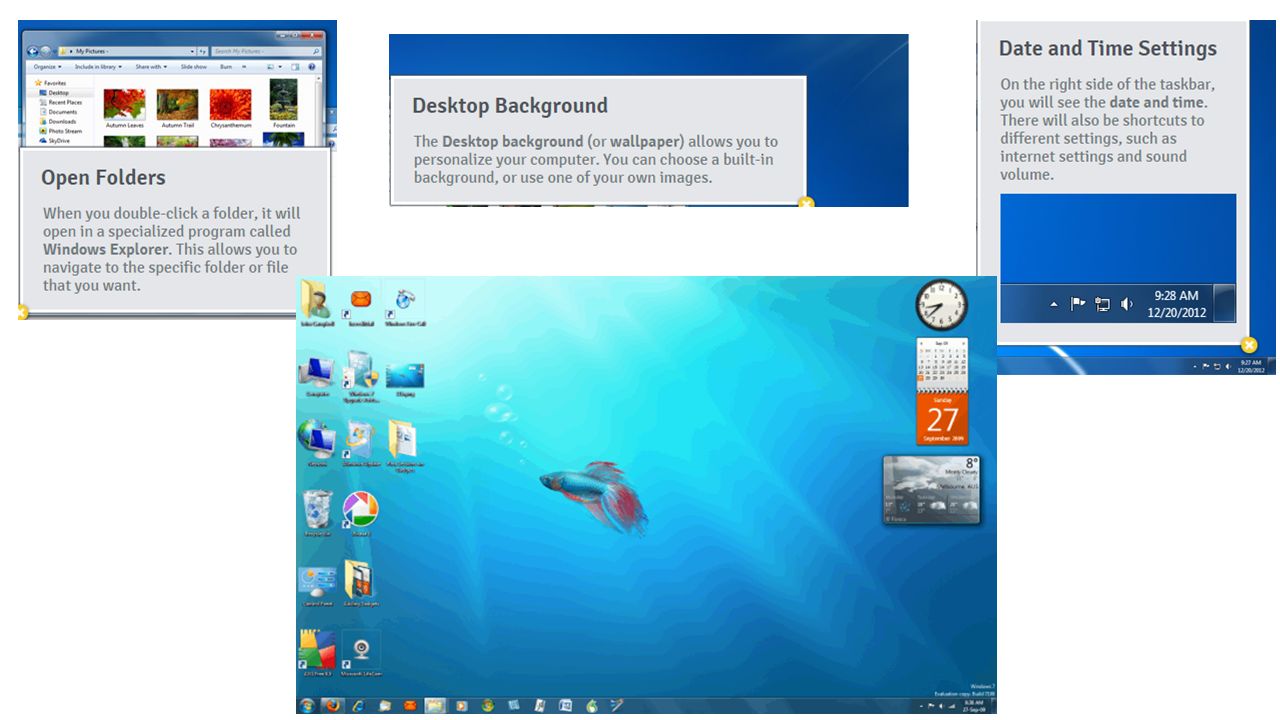The image size is (1280, 720).
Task: Open the Include in library dropdown
Action: tap(98, 67)
